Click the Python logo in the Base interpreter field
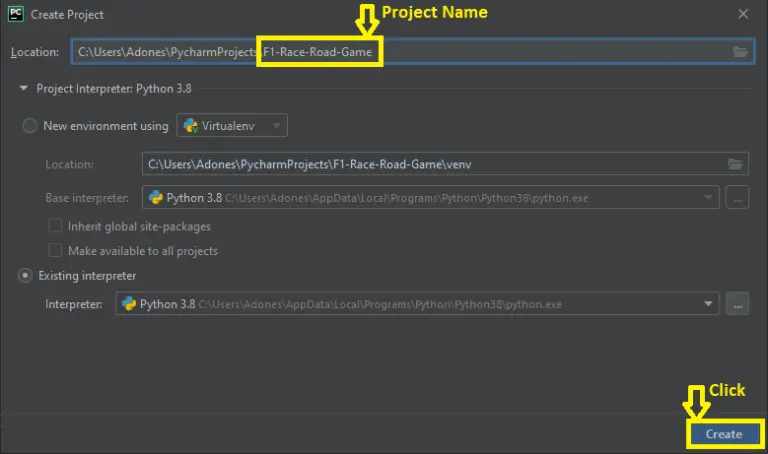 (156, 198)
